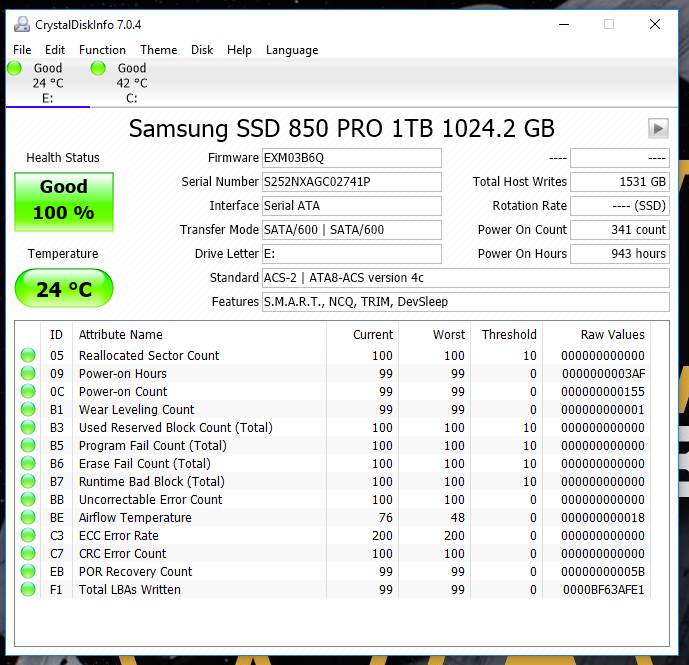Click Rotation Rate value field
689x665 pixels.
tap(620, 206)
